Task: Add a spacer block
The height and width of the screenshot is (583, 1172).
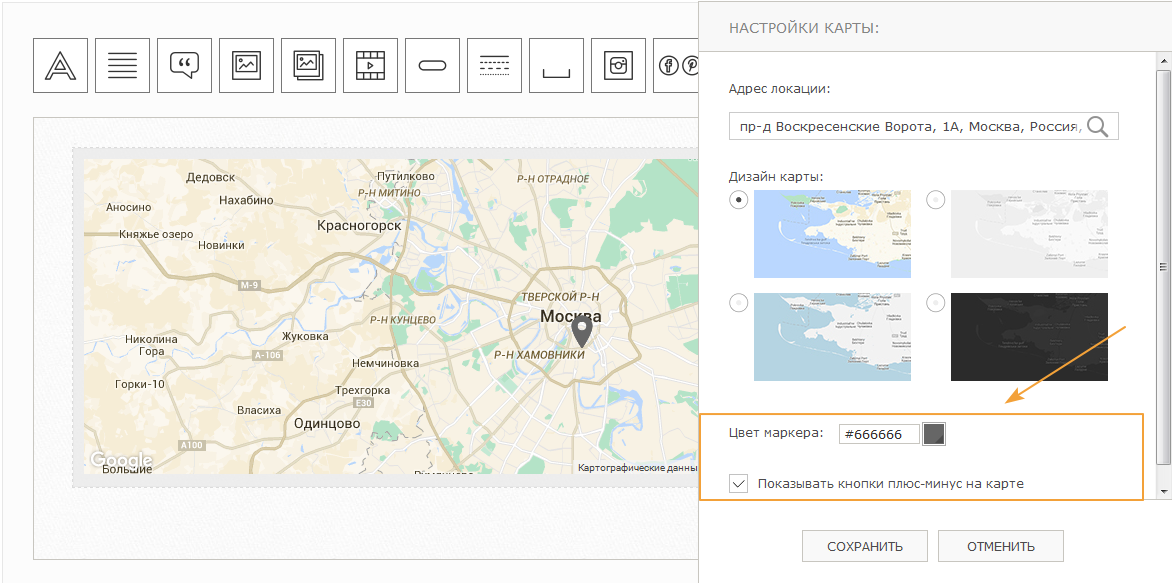Action: 557,66
